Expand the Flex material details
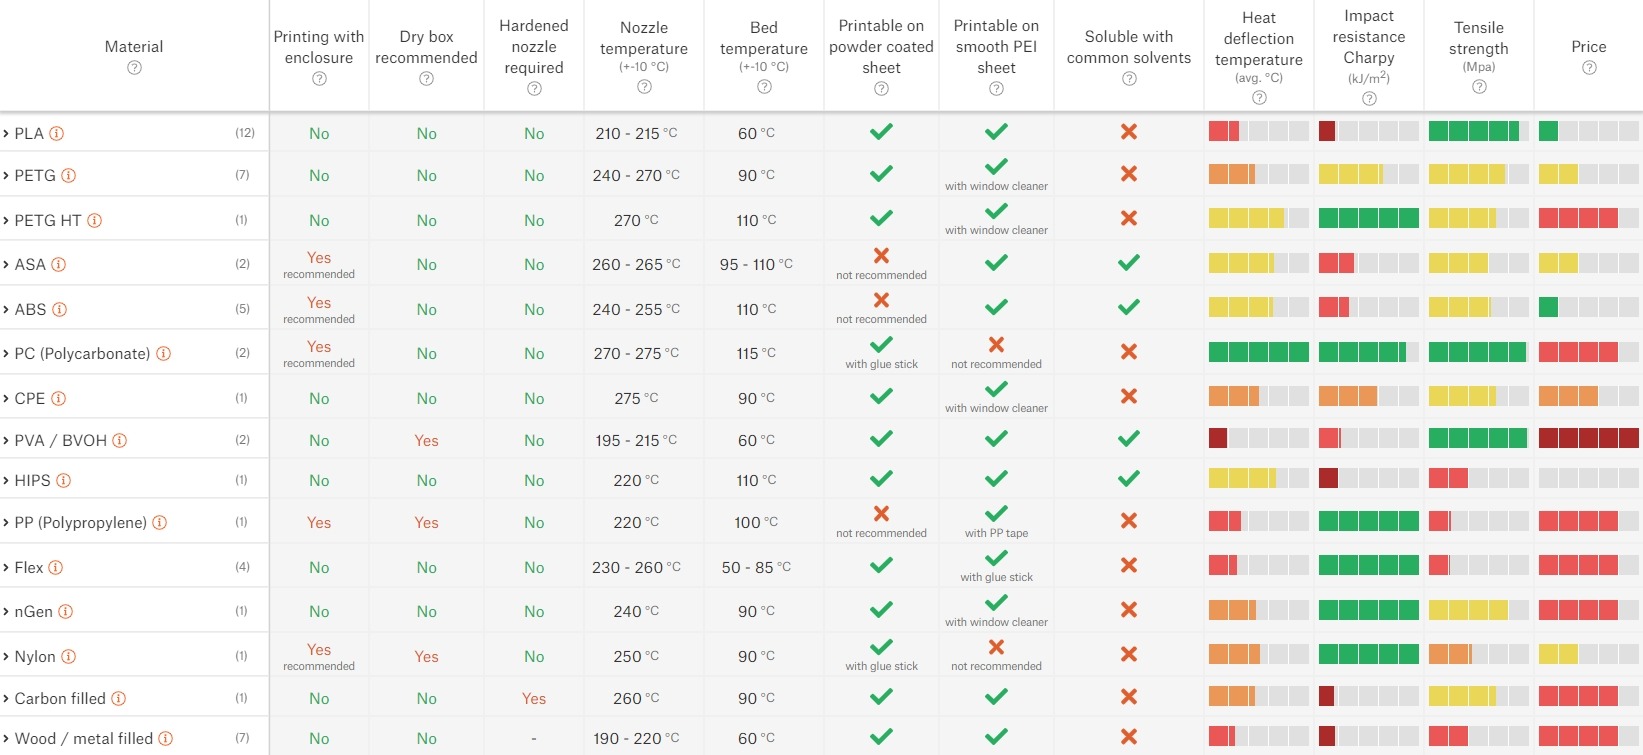The image size is (1643, 755). 8,567
